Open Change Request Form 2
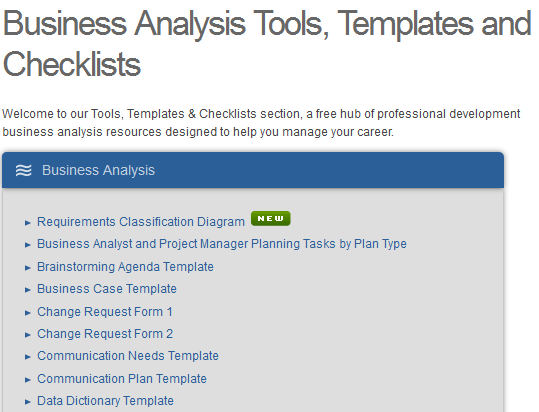 point(105,334)
